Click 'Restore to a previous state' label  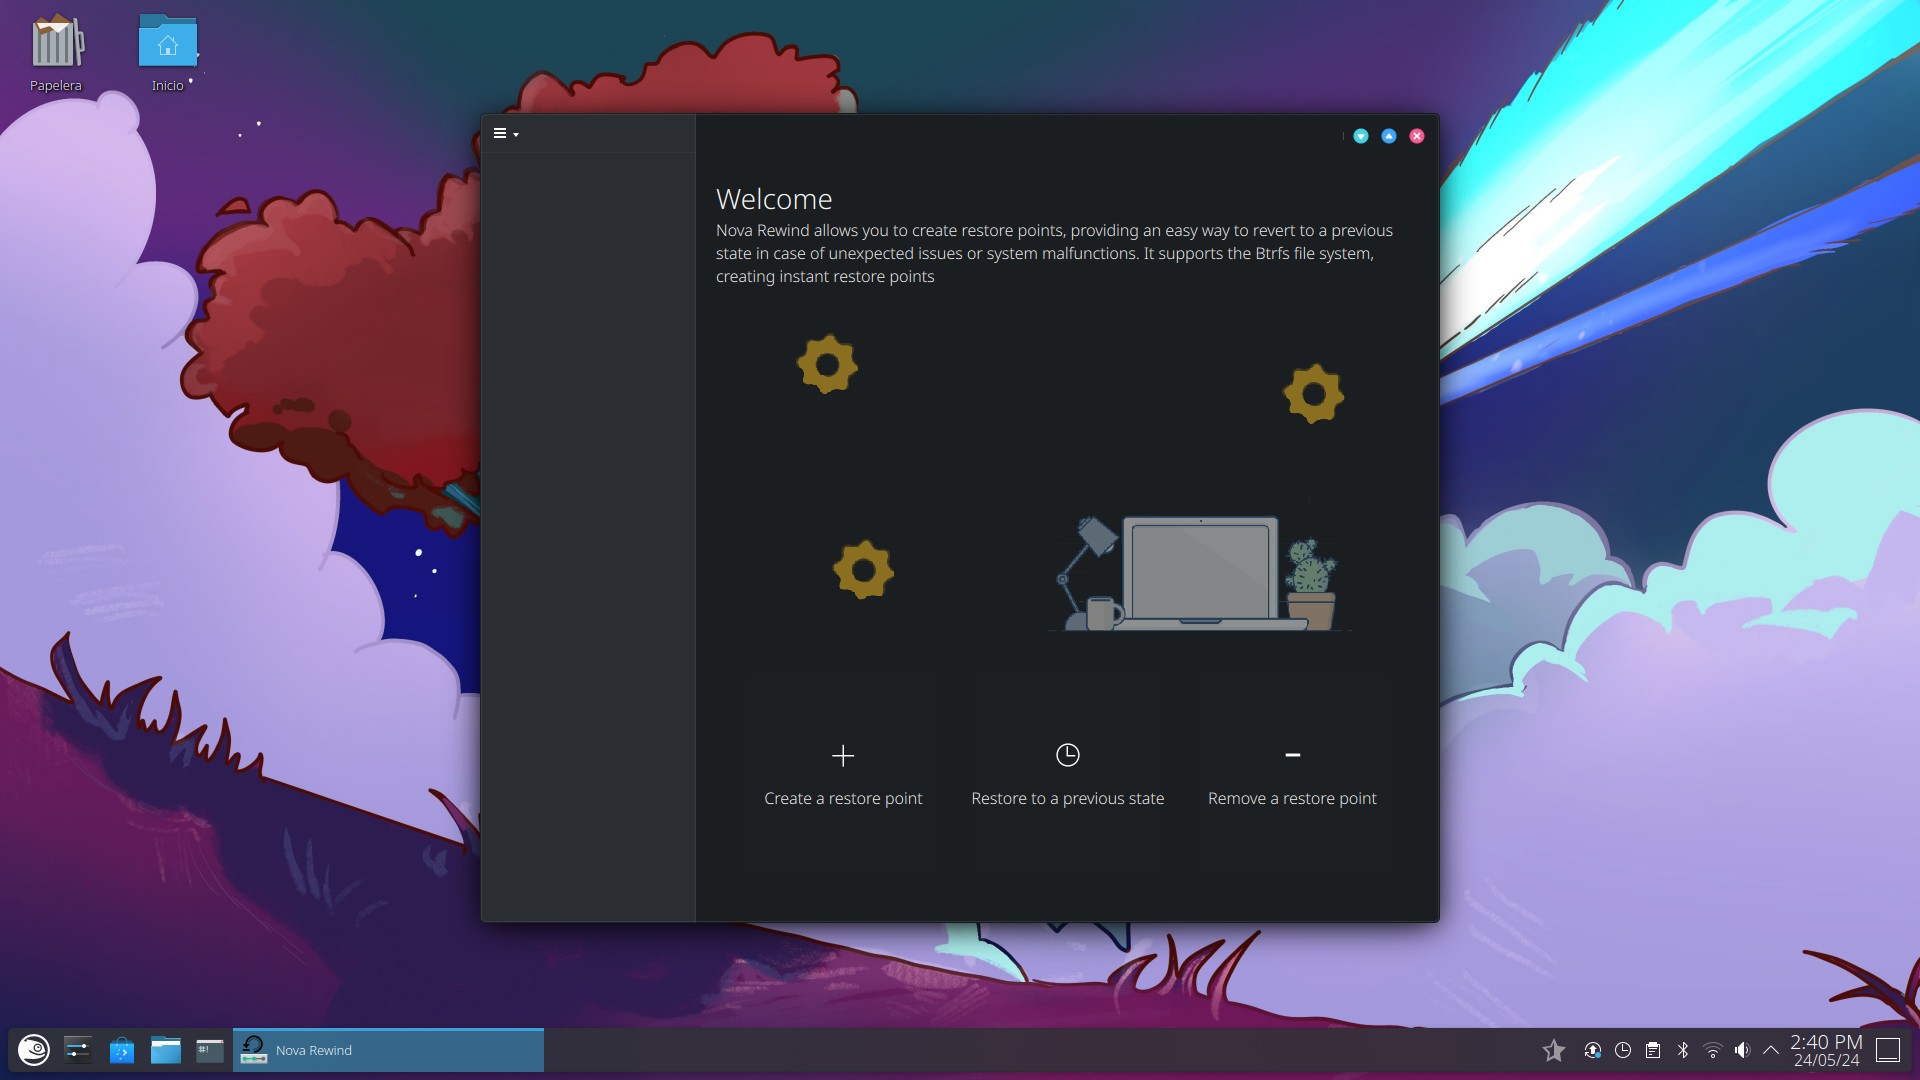(1067, 798)
